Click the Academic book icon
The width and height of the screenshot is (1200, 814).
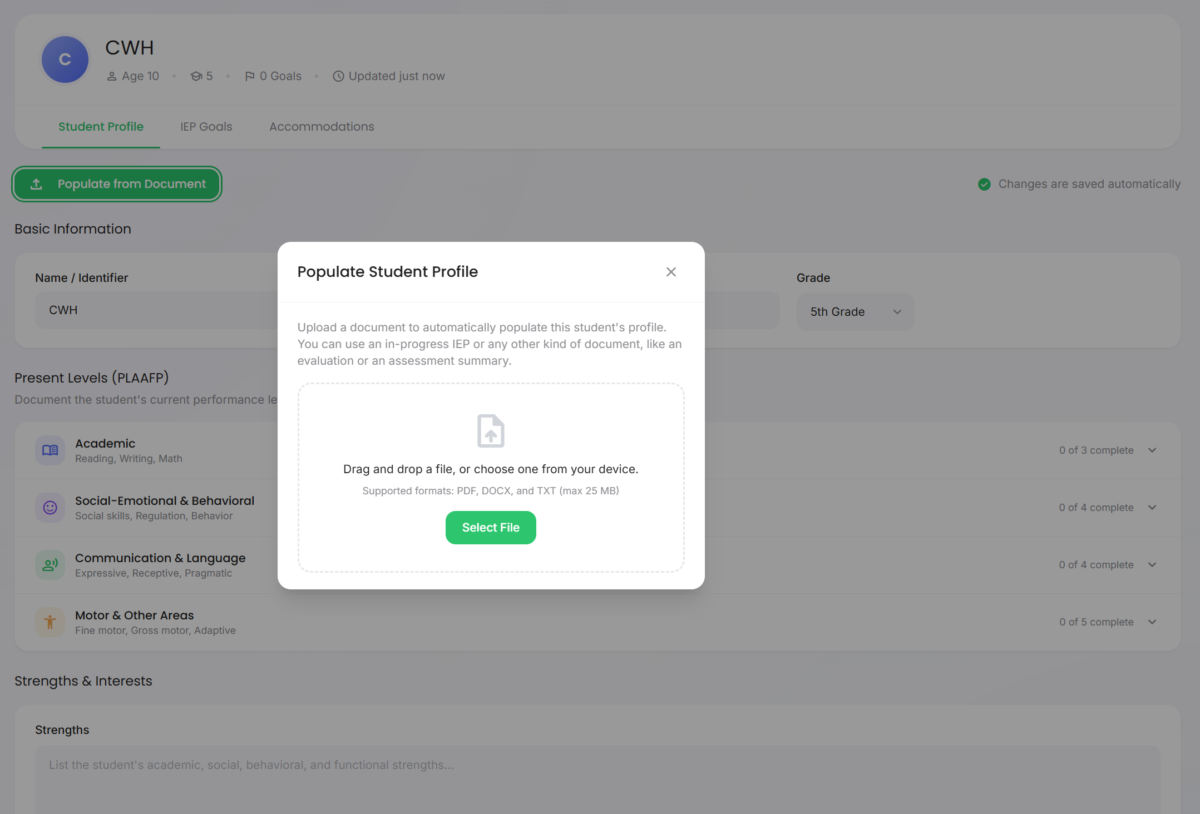click(50, 451)
